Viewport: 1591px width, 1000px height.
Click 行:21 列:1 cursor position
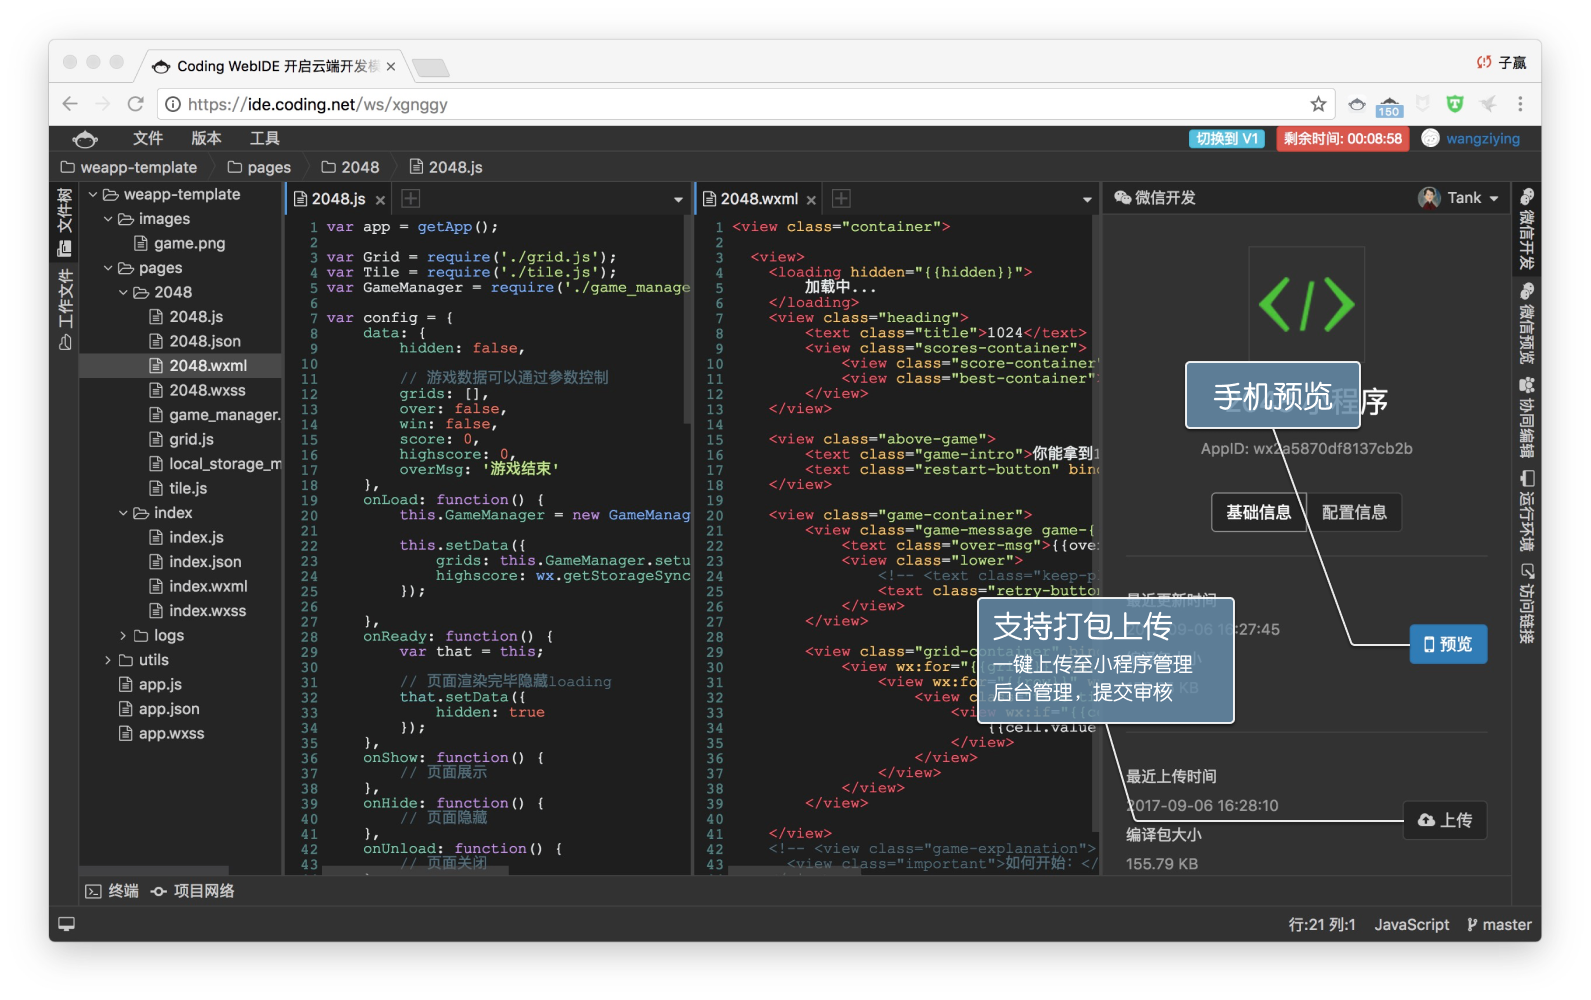coord(1322,925)
